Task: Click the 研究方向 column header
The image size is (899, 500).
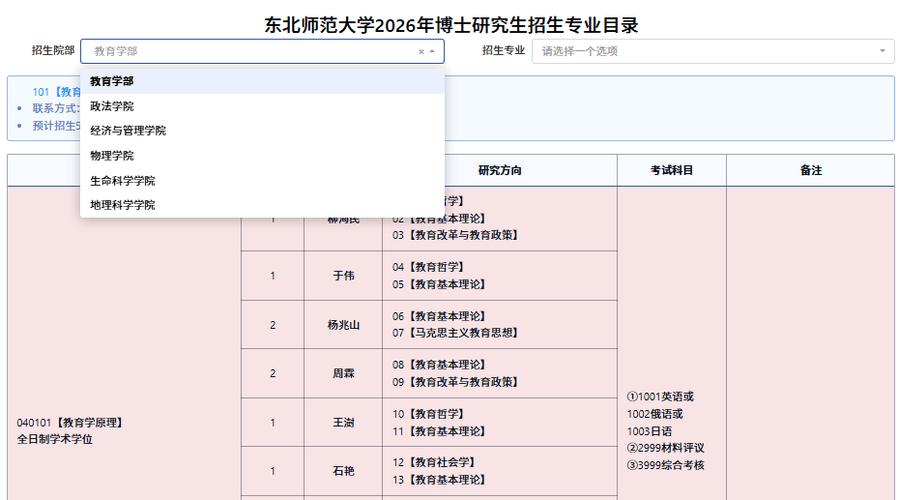Action: 500,170
